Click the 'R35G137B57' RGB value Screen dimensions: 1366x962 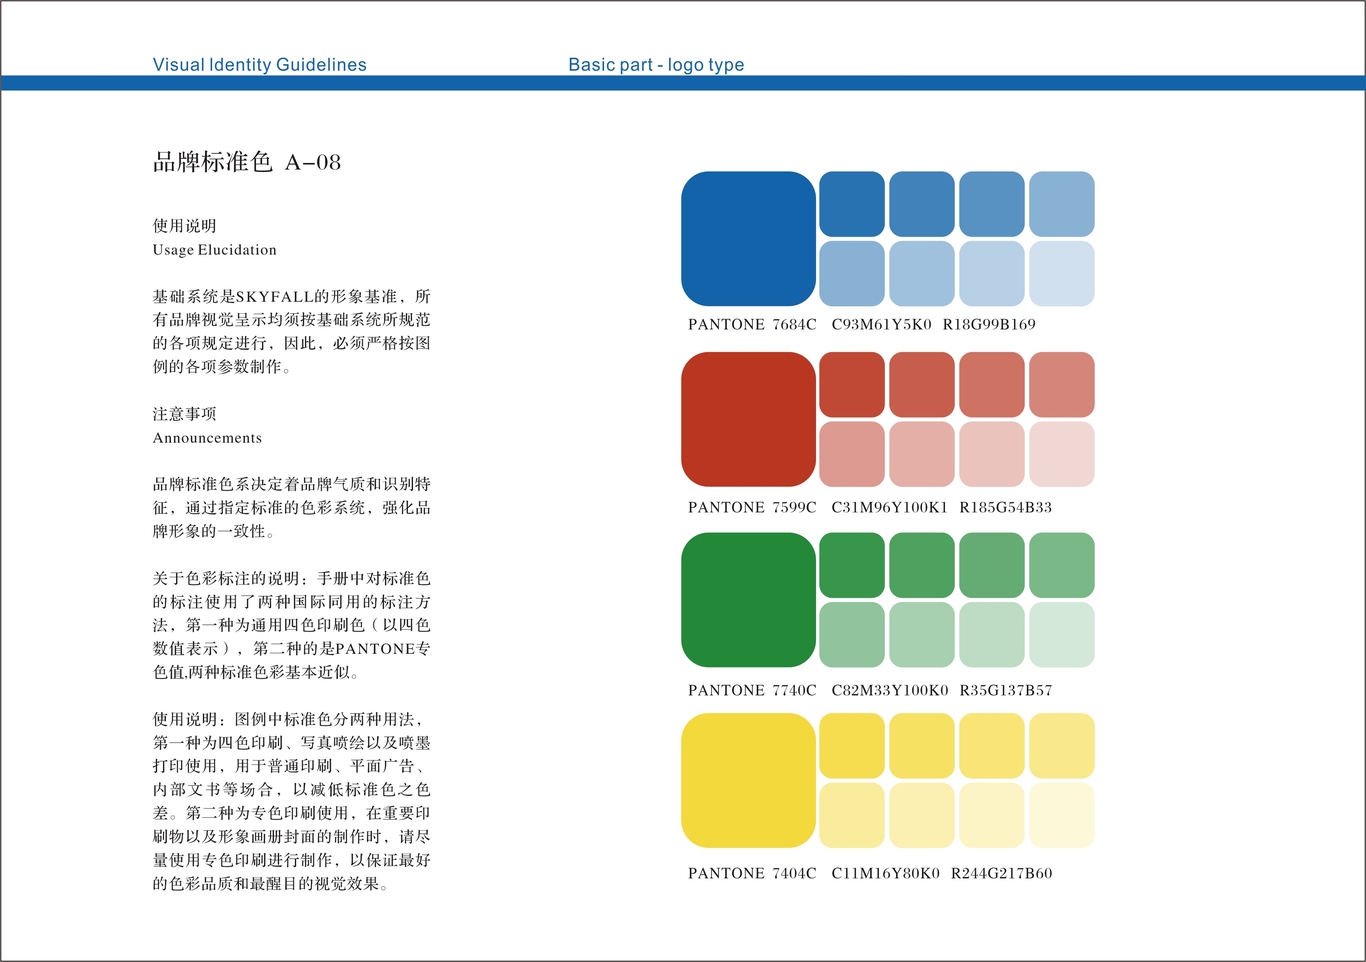(1006, 690)
